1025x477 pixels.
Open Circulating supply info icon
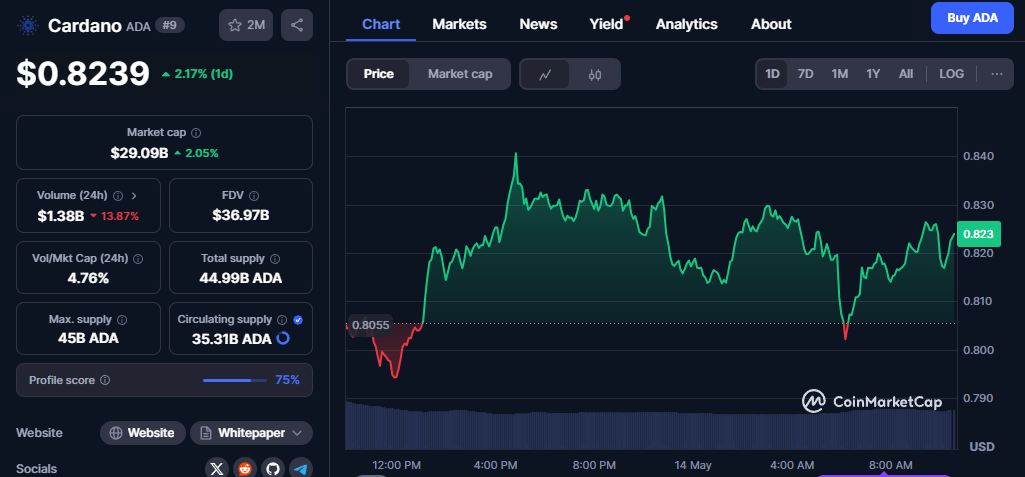tap(282, 320)
